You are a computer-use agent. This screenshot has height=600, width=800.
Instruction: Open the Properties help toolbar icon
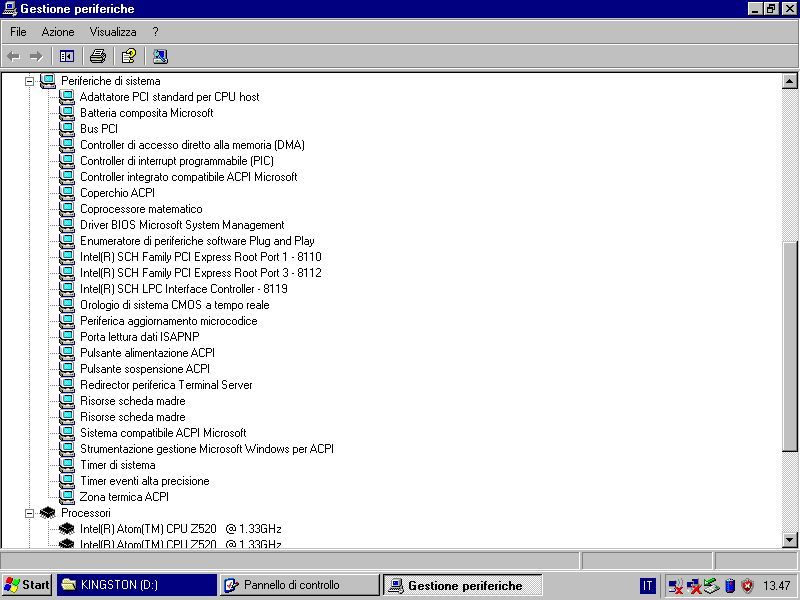(129, 56)
